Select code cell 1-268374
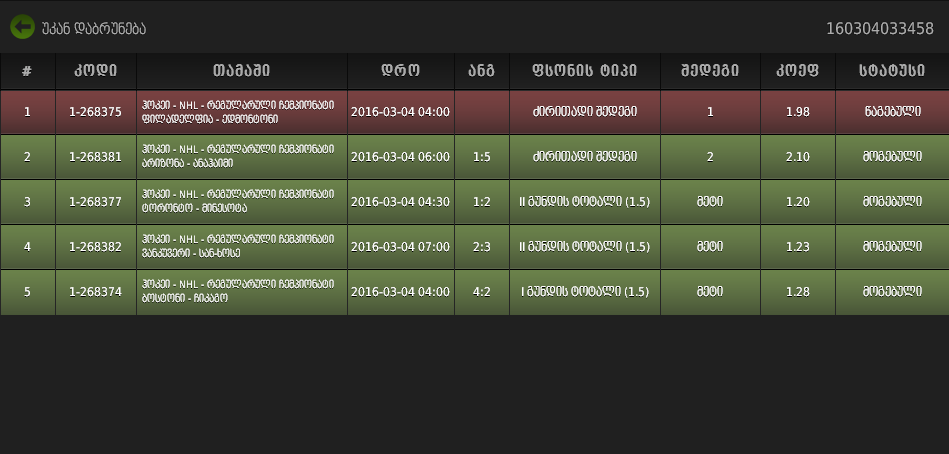 96,292
